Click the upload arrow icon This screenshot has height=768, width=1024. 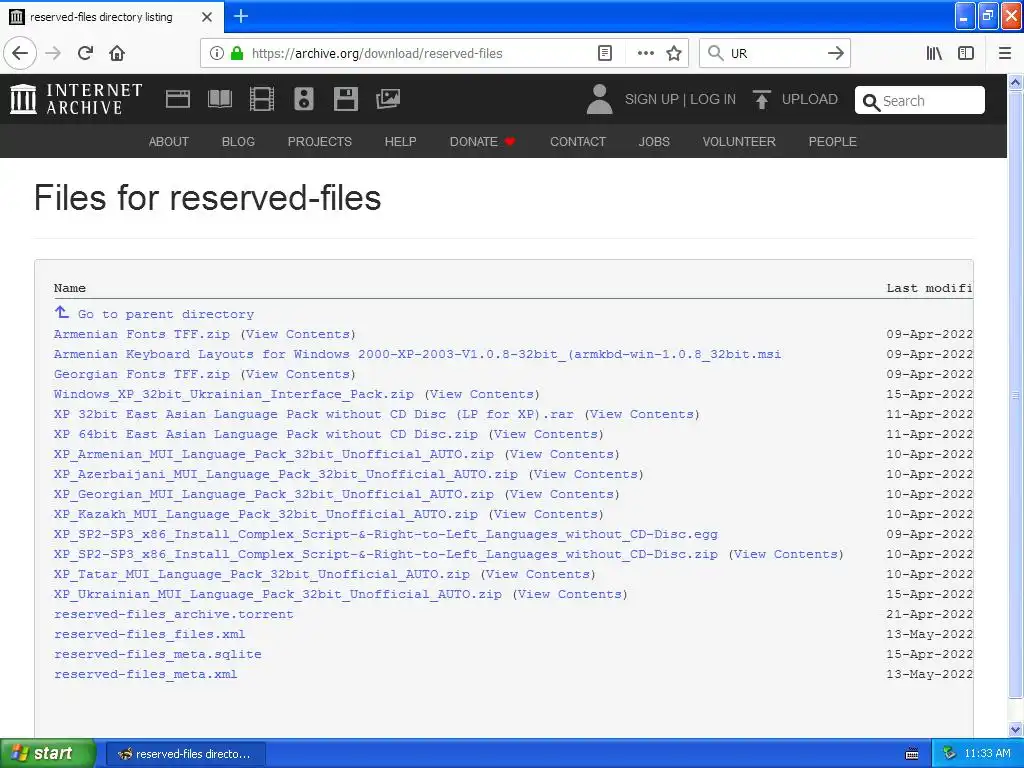click(x=761, y=99)
